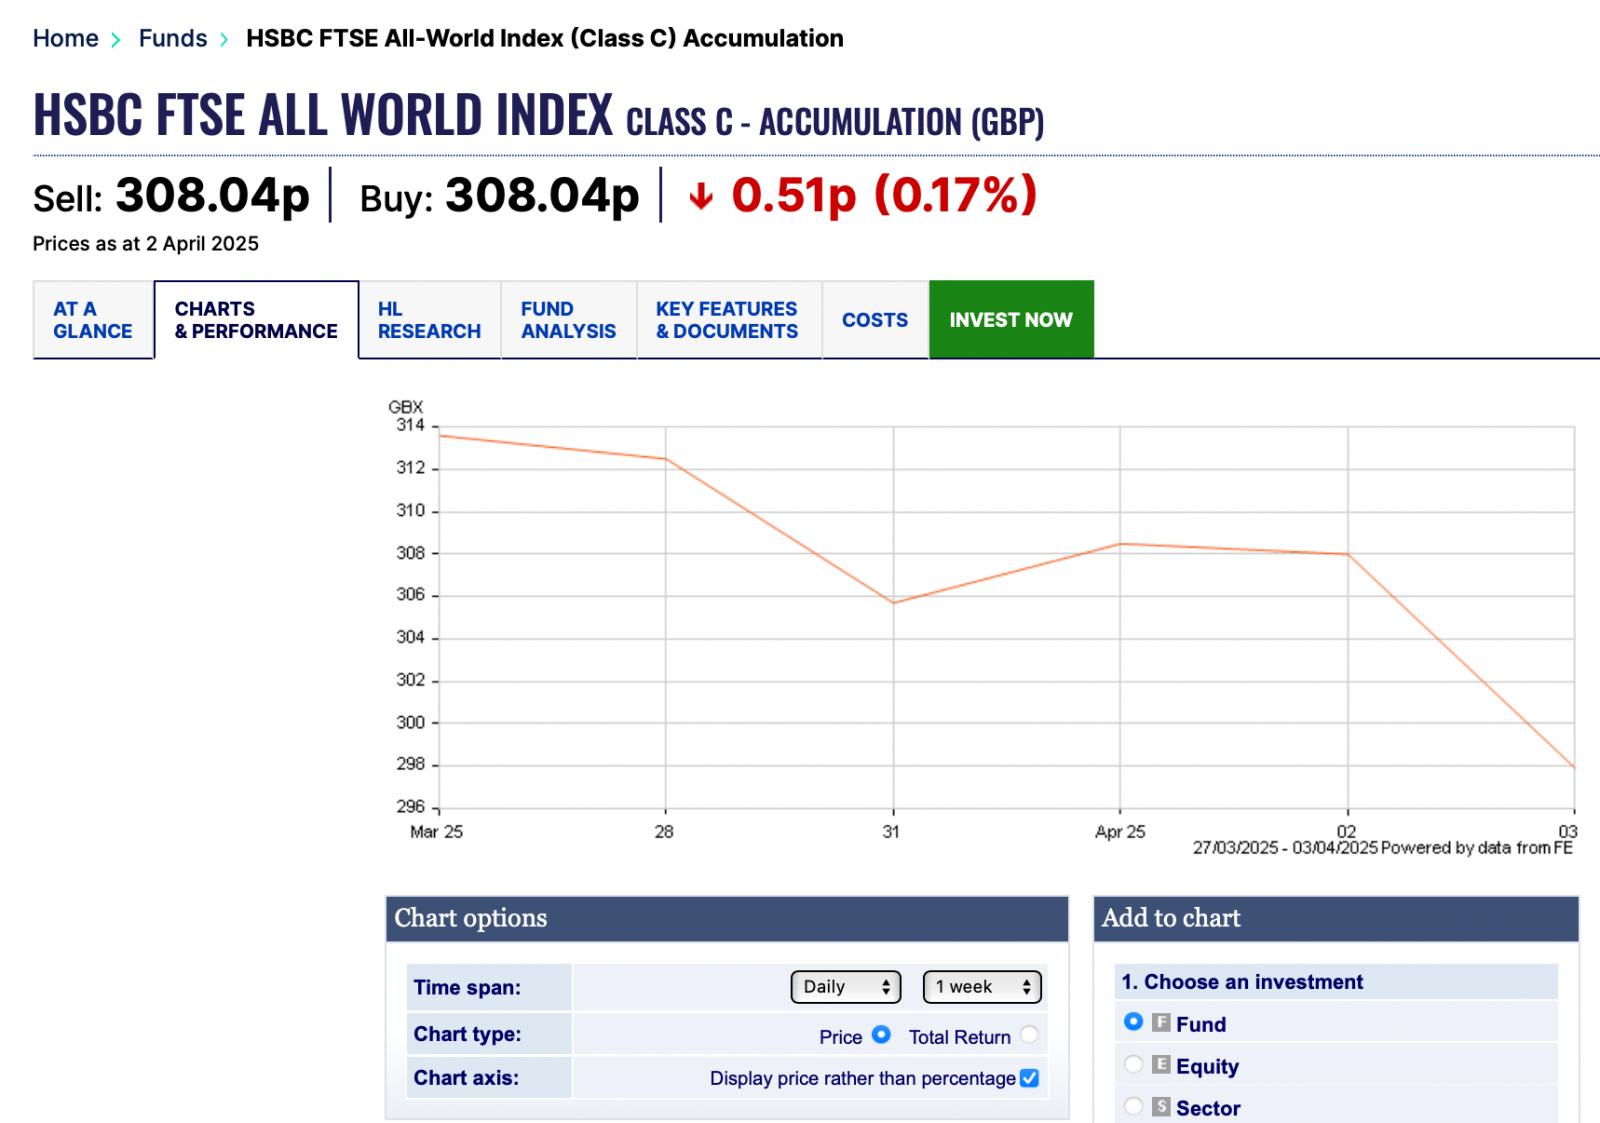Click the date range 27/03/2025 - 03/04/2025
This screenshot has width=1600, height=1123.
1285,848
